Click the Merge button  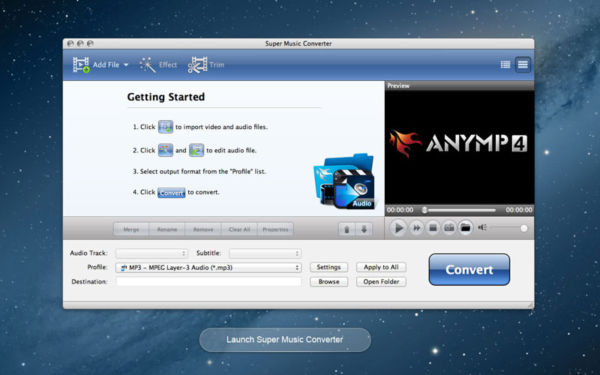pyautogui.click(x=131, y=230)
